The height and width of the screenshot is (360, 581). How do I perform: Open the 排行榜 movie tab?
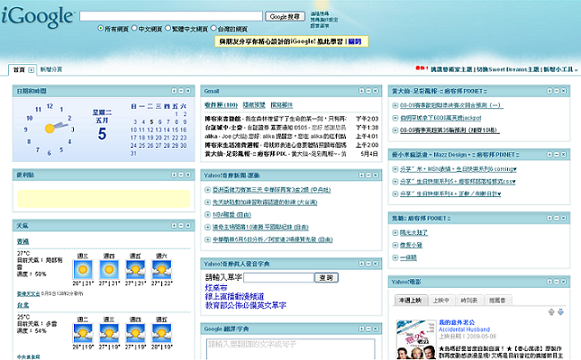tap(497, 300)
